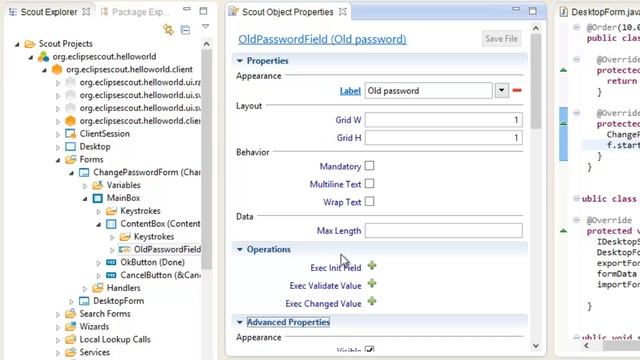The height and width of the screenshot is (360, 640).
Task: Close the Scout Object Properties tab
Action: click(x=342, y=12)
